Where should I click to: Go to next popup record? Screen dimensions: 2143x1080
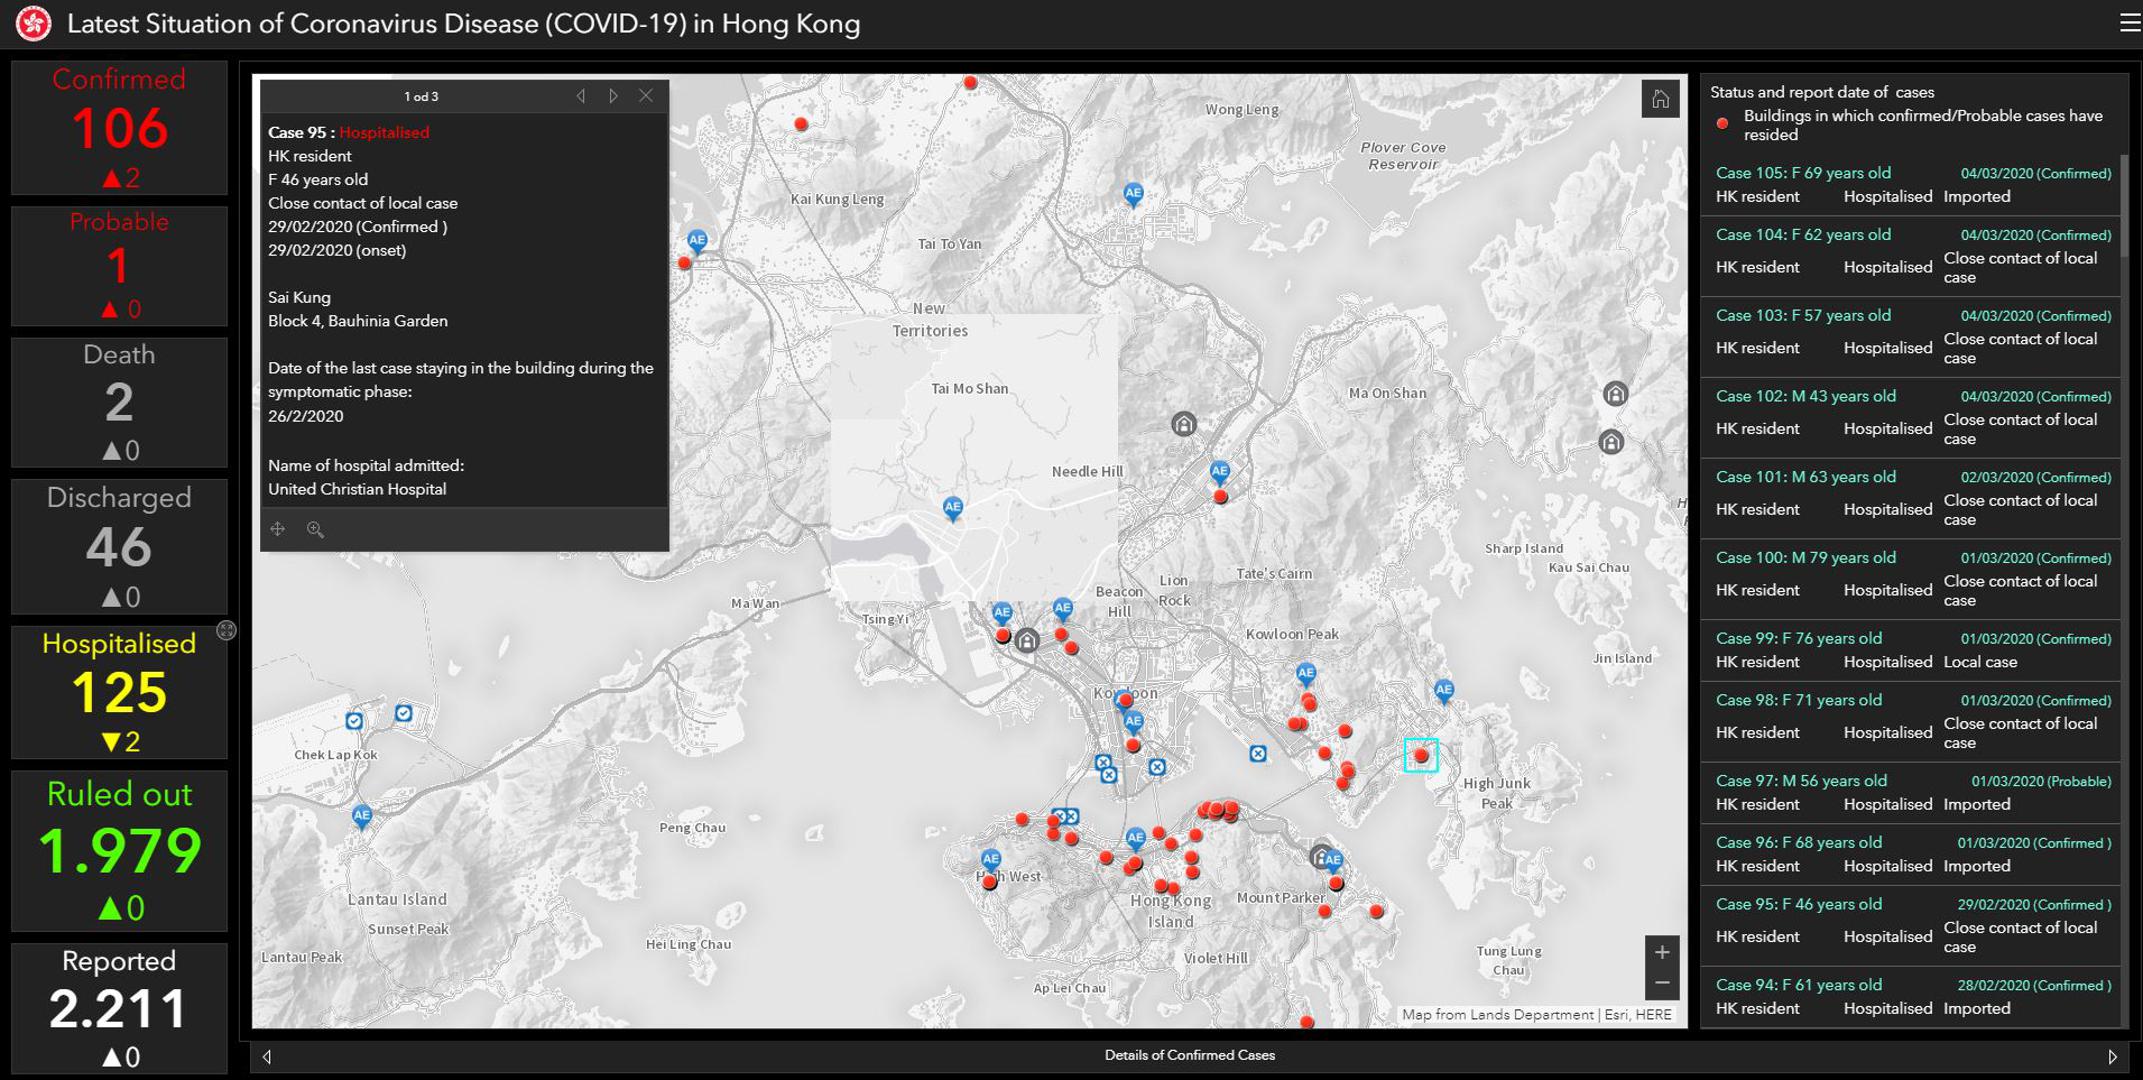[613, 96]
